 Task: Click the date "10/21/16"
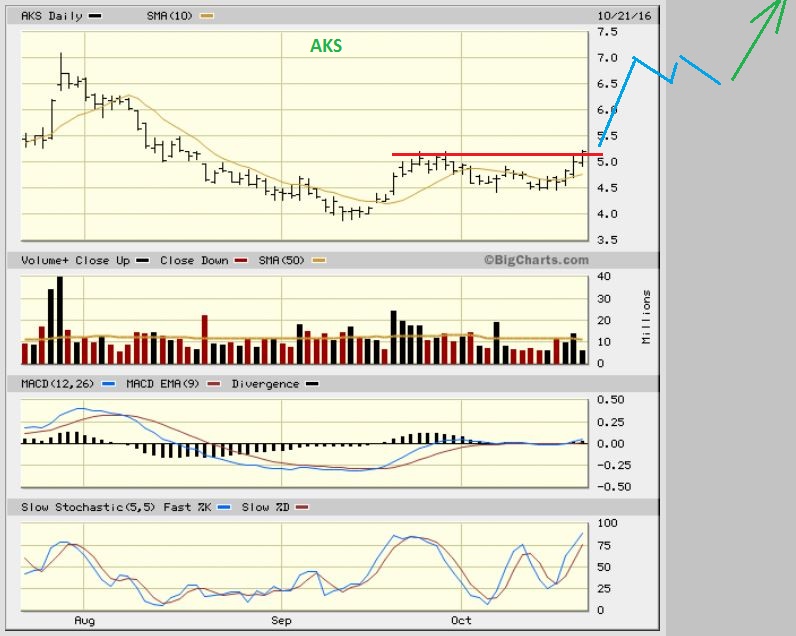624,16
